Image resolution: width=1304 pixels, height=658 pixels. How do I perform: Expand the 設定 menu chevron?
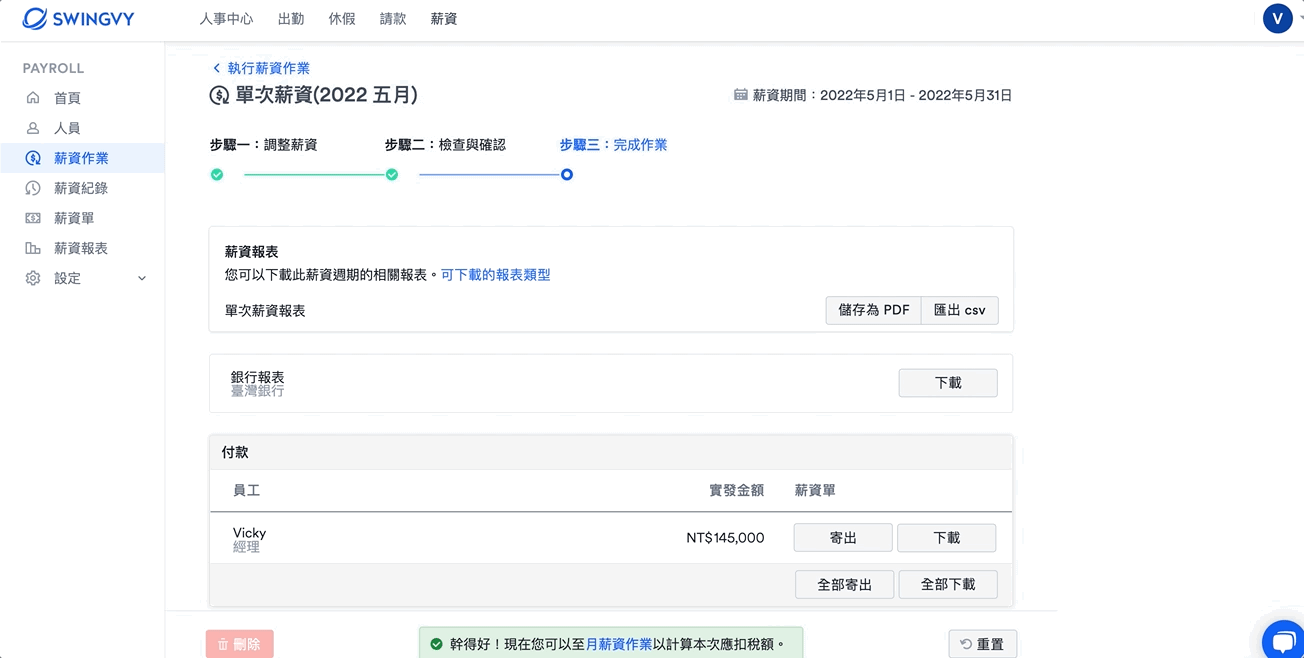[x=142, y=278]
